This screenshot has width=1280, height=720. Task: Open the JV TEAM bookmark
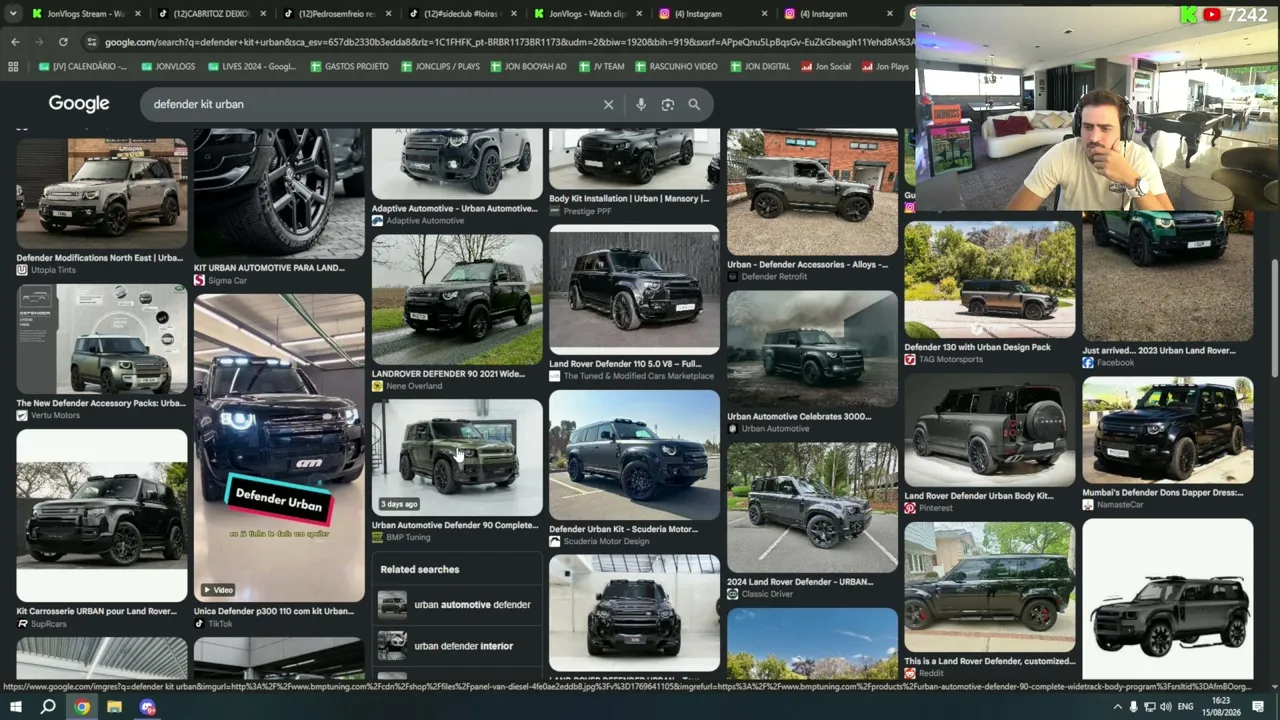[601, 66]
